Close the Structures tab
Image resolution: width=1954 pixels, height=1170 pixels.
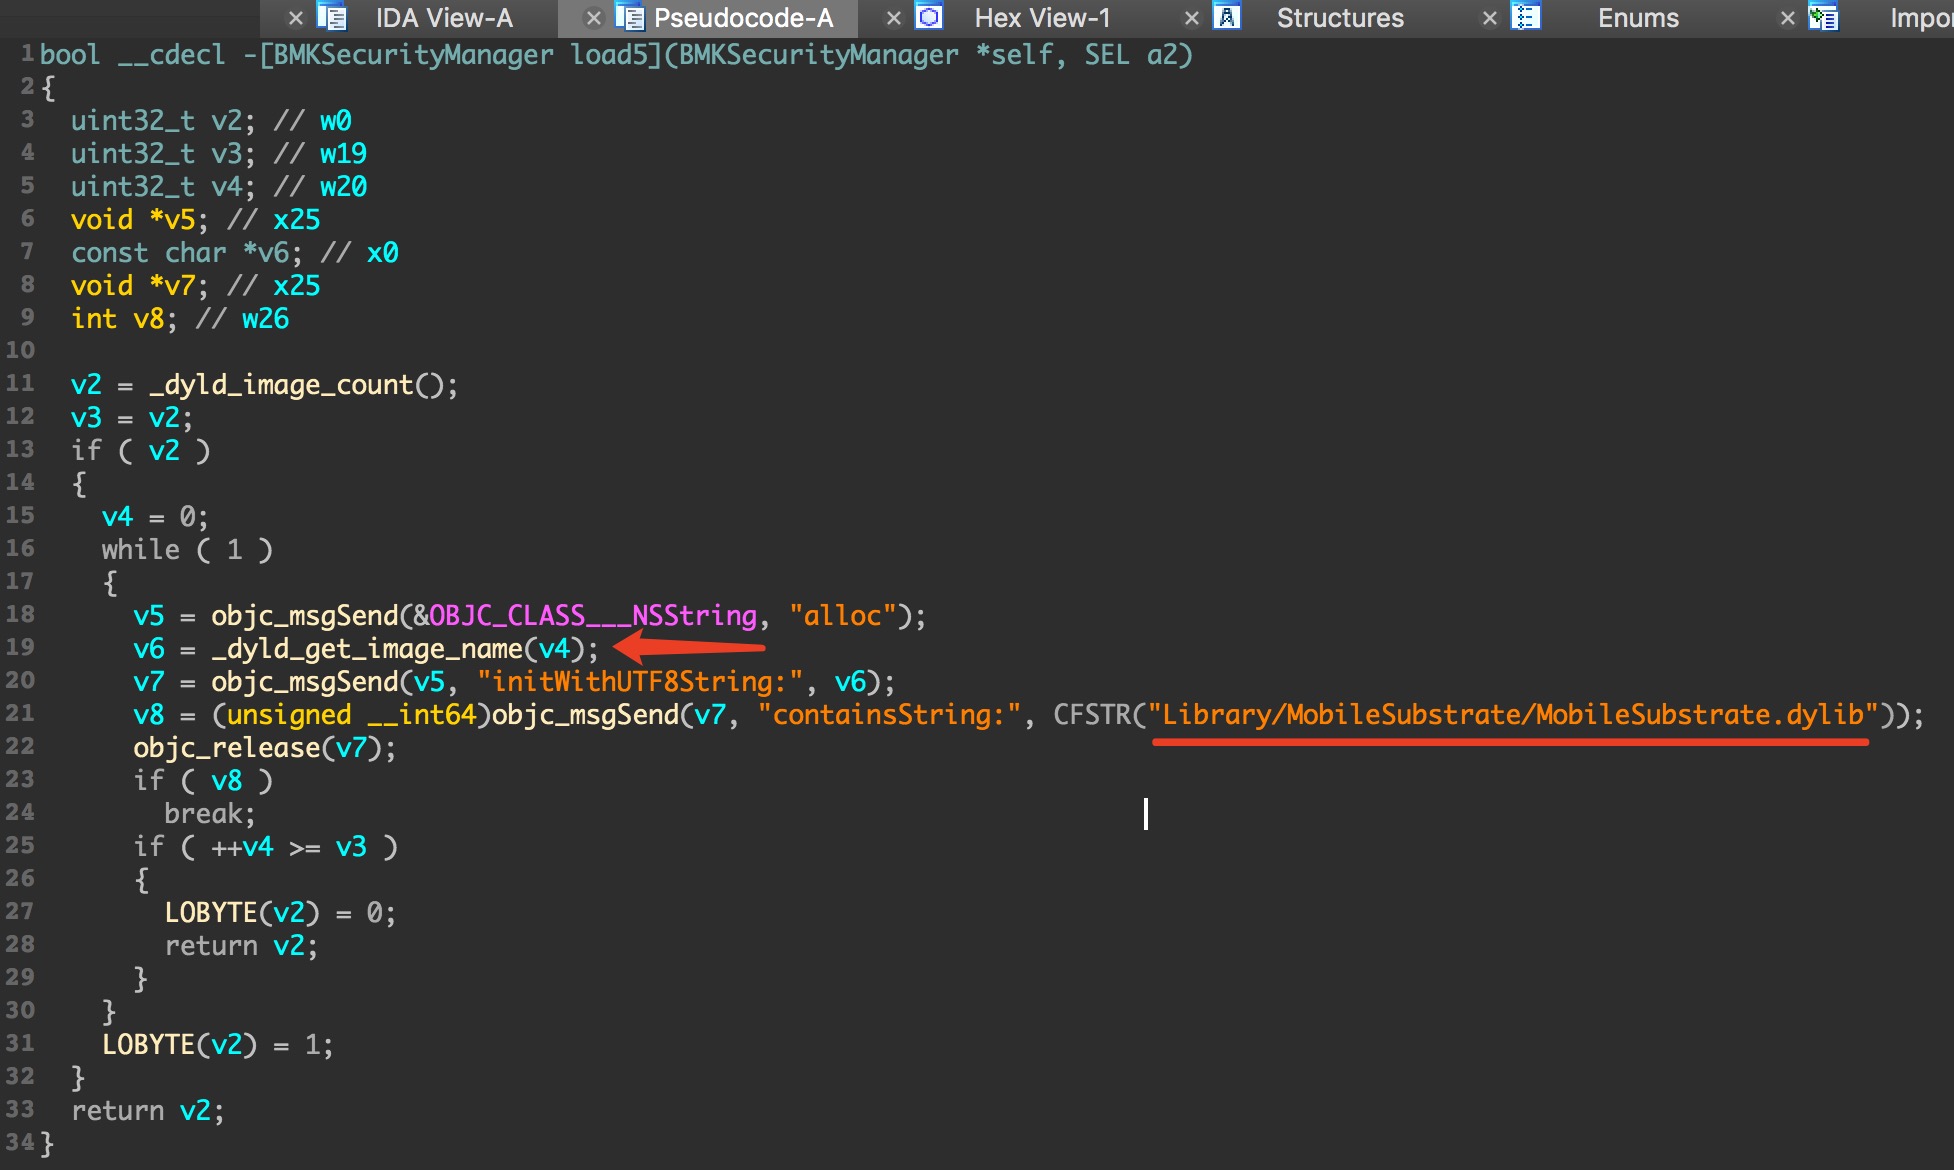click(x=1191, y=18)
